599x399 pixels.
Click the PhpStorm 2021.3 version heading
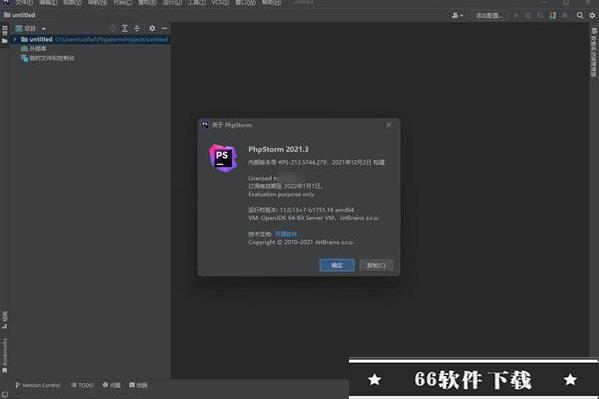point(278,149)
